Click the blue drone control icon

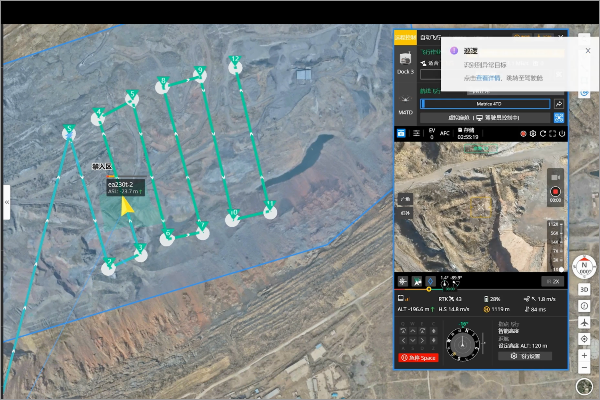coord(559,118)
